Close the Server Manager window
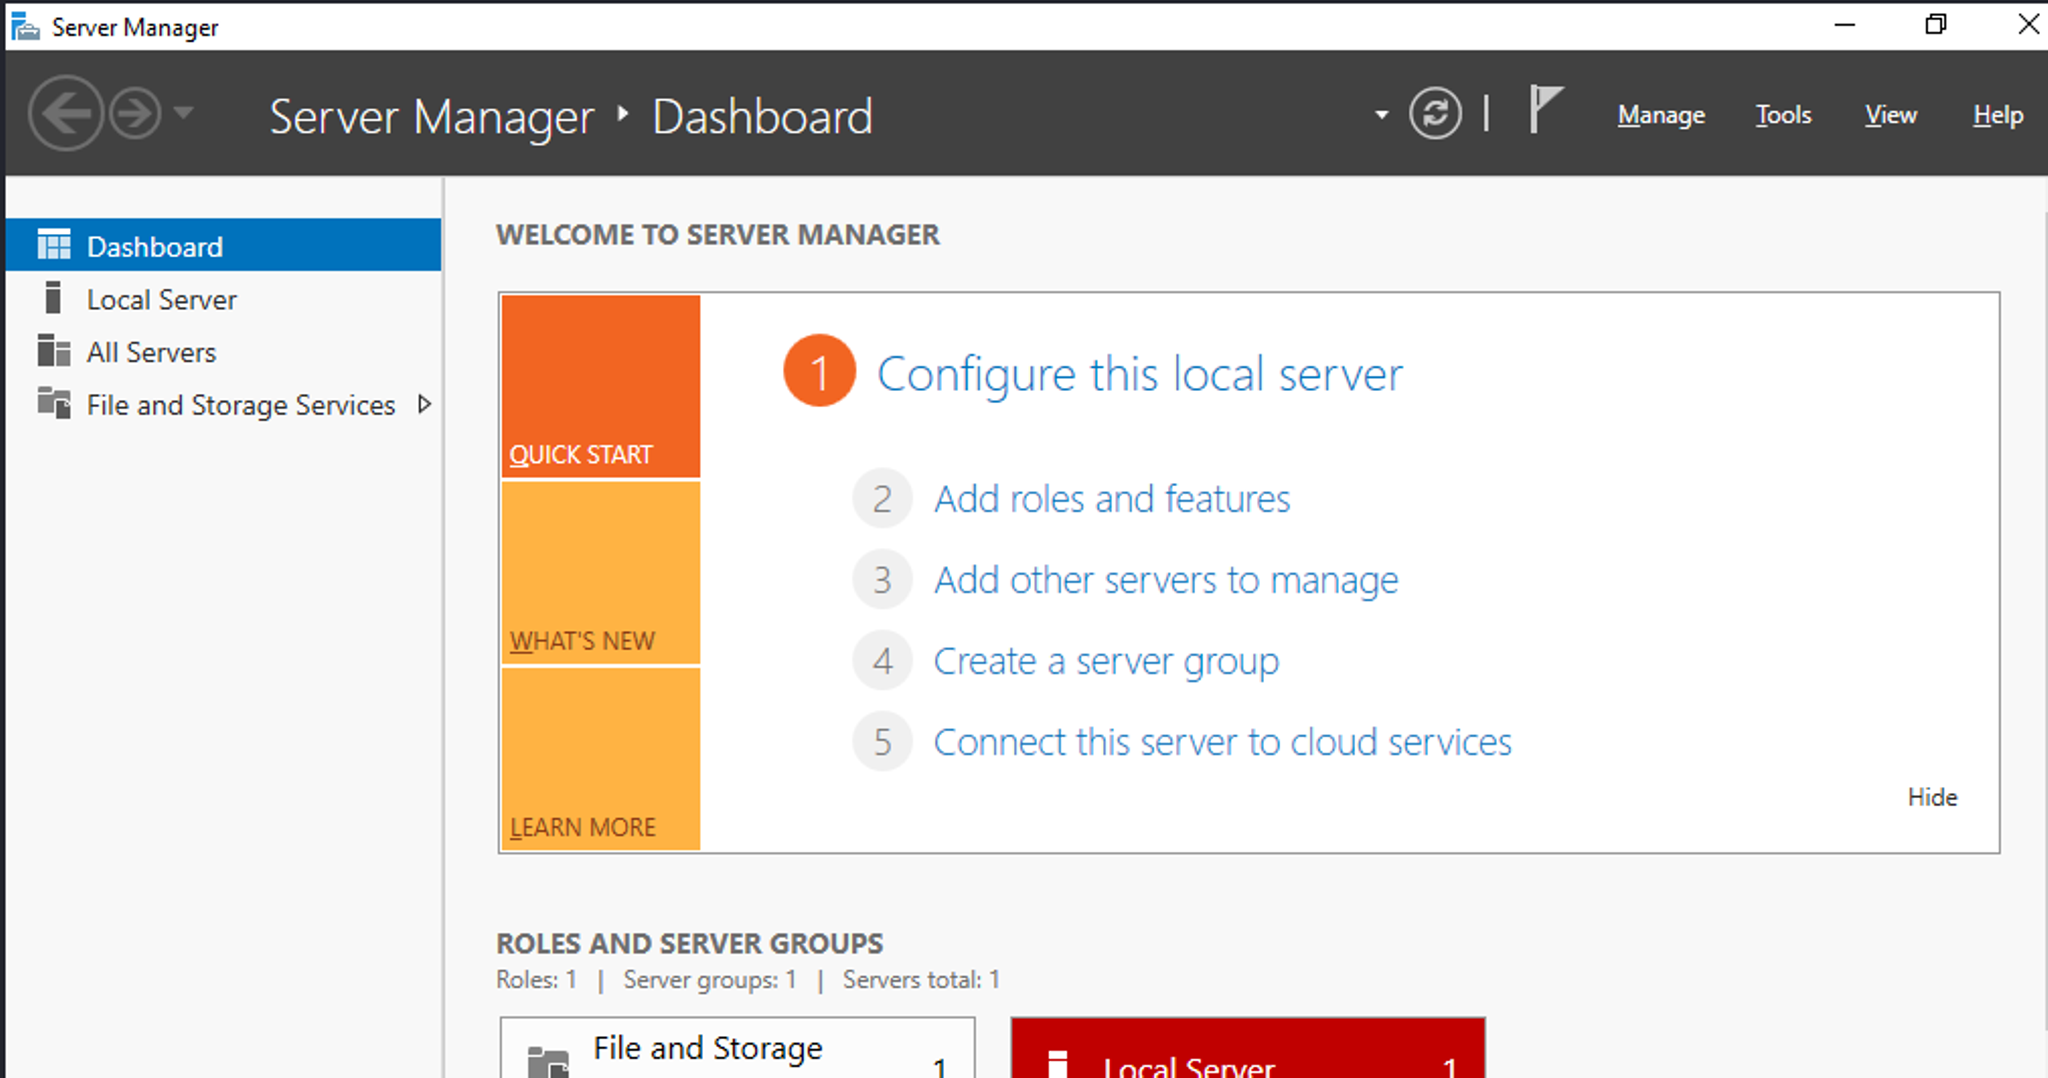This screenshot has width=2048, height=1078. [x=2028, y=25]
